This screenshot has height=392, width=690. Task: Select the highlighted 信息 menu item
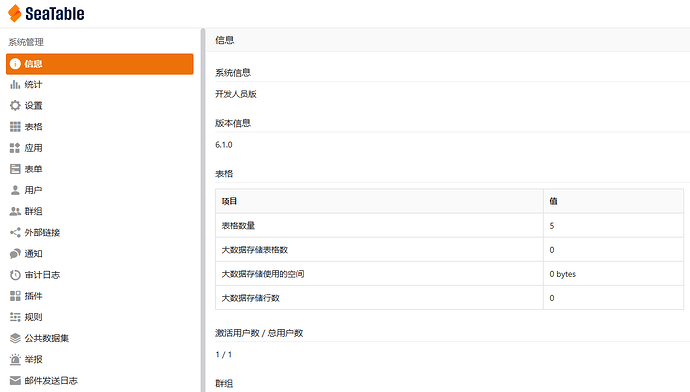click(100, 64)
